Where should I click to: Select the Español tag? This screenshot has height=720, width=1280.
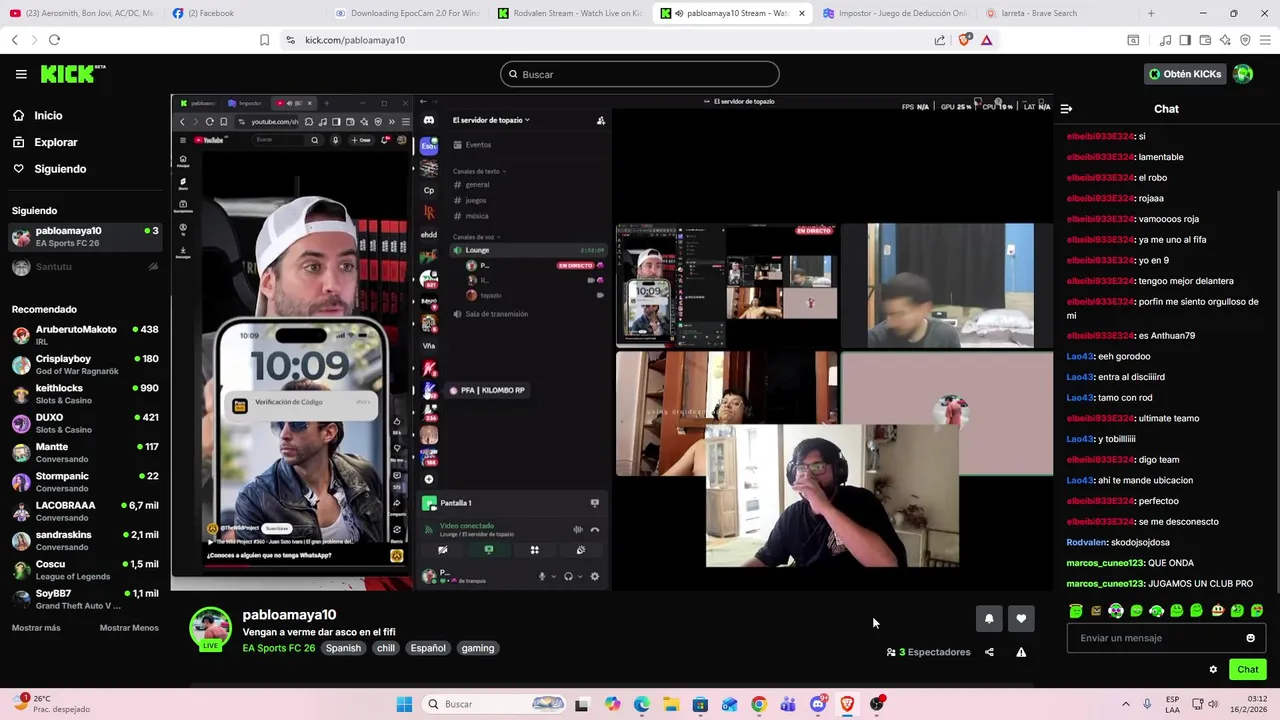pyautogui.click(x=428, y=648)
